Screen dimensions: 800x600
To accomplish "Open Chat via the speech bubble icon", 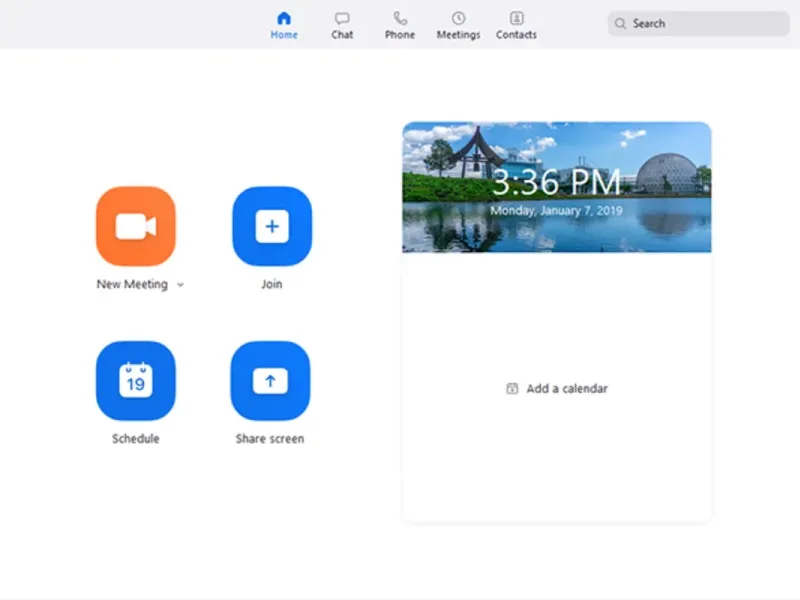I will 342,18.
